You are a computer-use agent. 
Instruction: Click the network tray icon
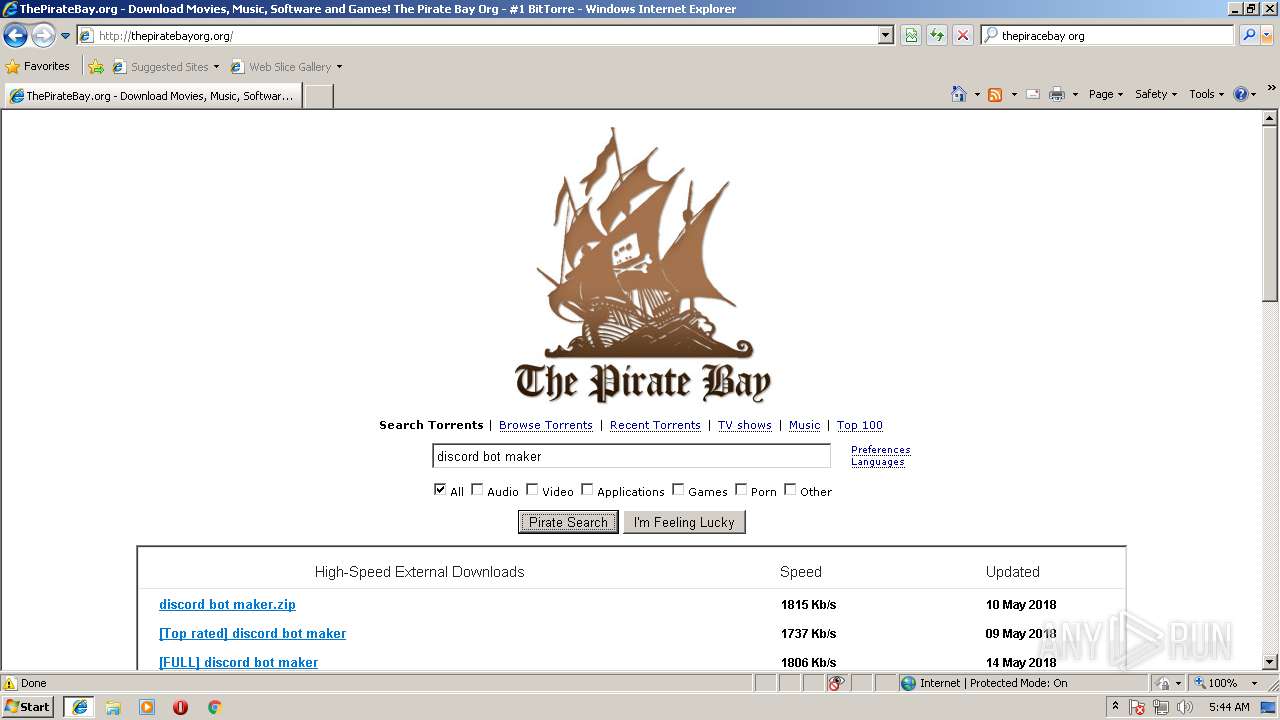pyautogui.click(x=1161, y=707)
